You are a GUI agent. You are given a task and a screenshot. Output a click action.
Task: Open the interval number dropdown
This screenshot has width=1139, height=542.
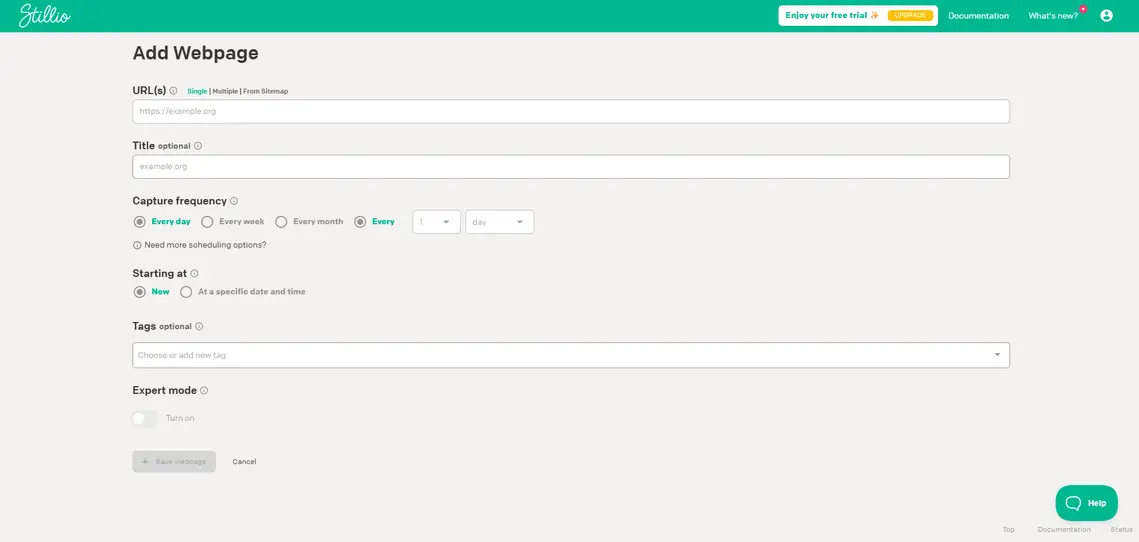(x=436, y=222)
